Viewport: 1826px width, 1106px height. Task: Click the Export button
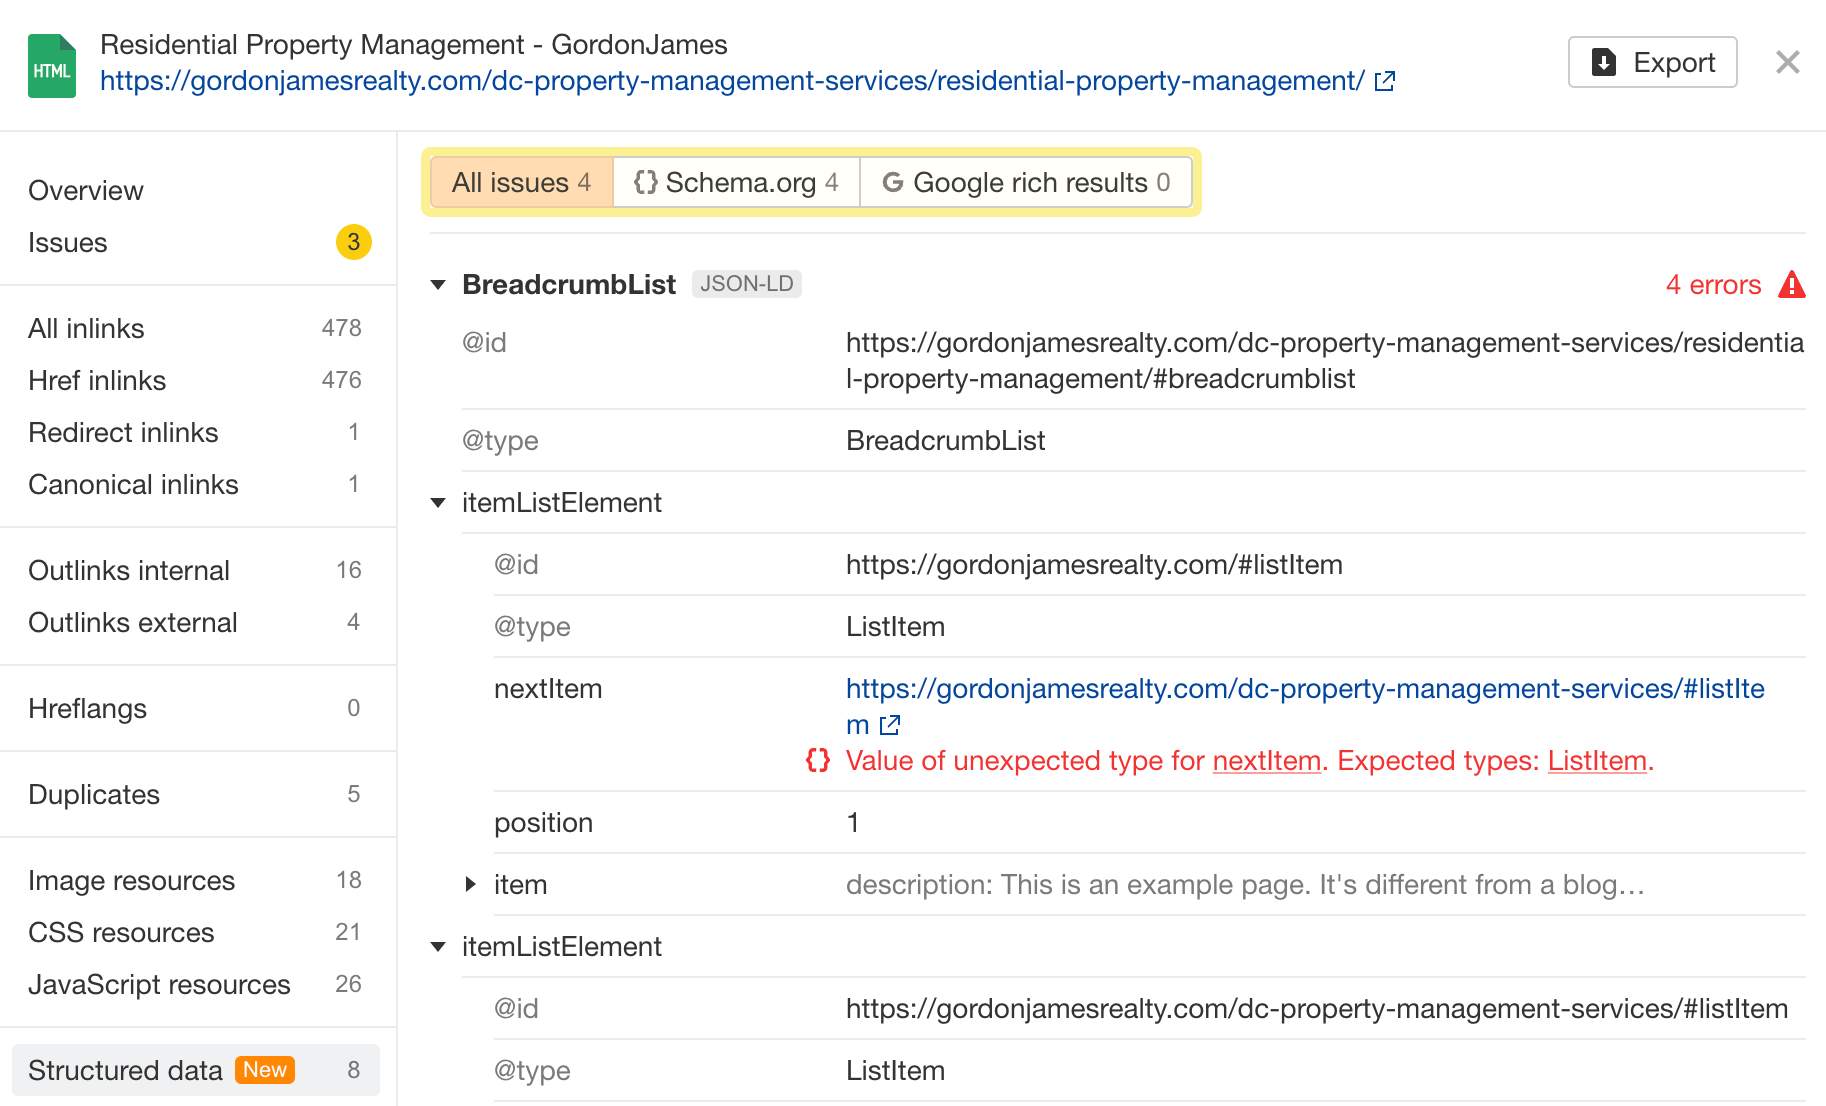[x=1652, y=62]
